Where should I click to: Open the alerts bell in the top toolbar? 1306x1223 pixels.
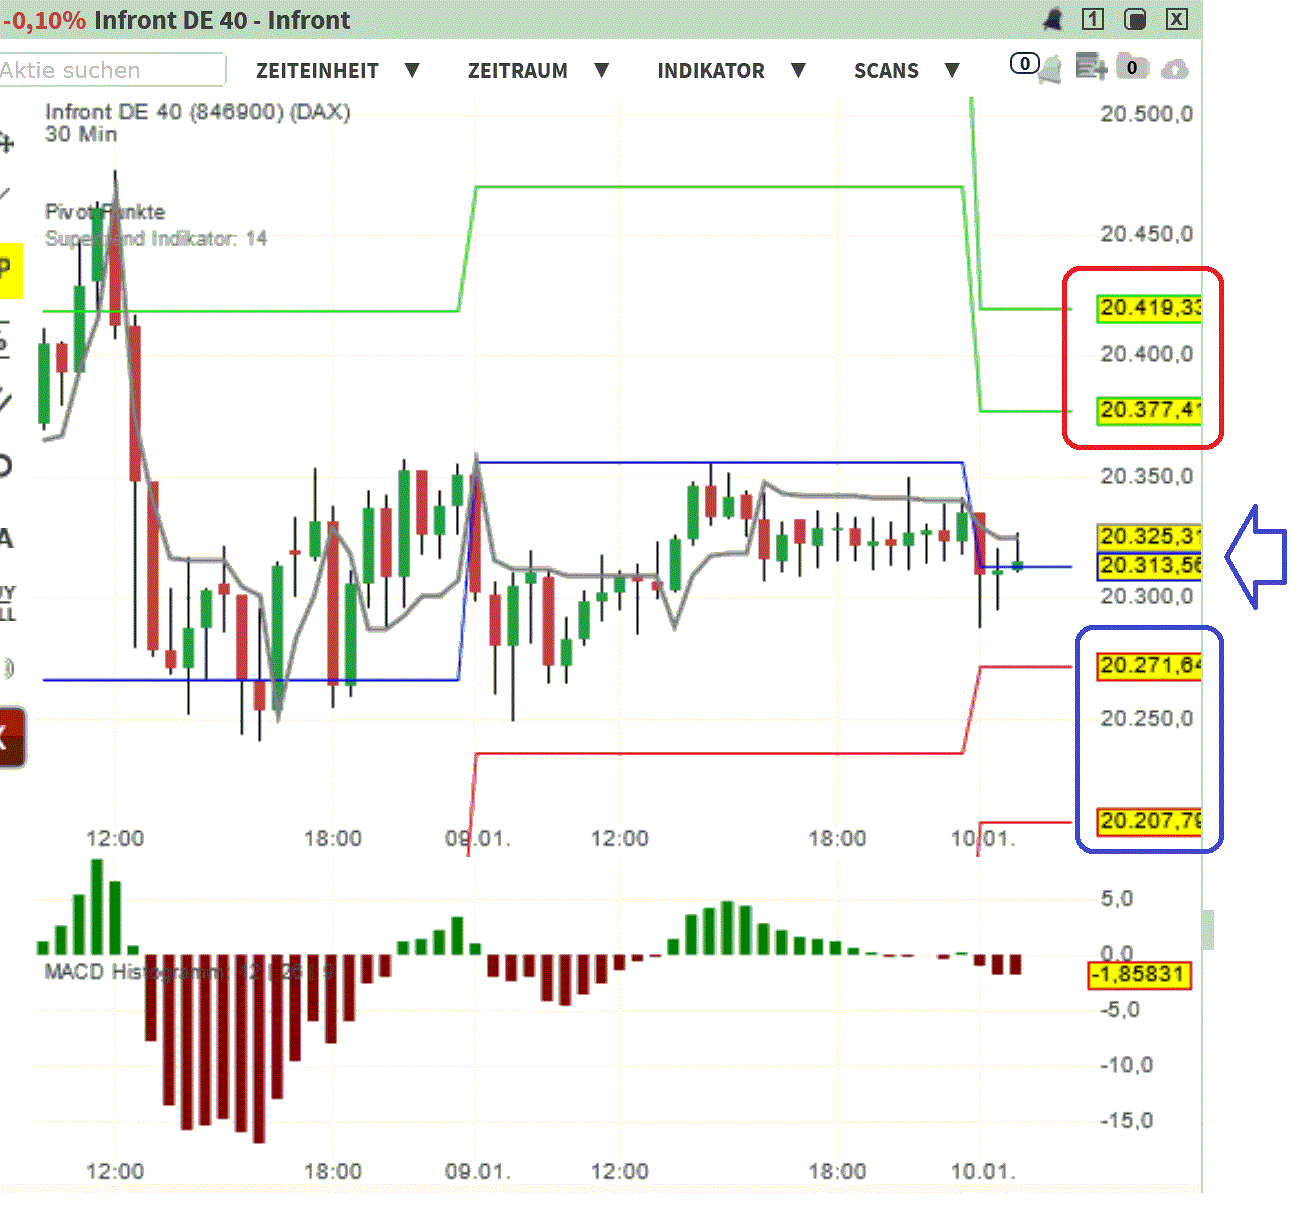click(1051, 67)
